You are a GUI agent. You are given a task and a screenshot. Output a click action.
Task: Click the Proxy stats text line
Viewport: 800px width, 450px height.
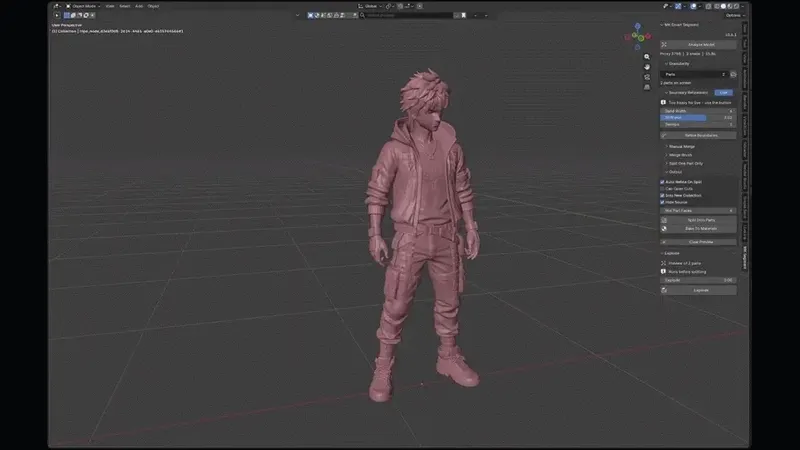pyautogui.click(x=688, y=54)
